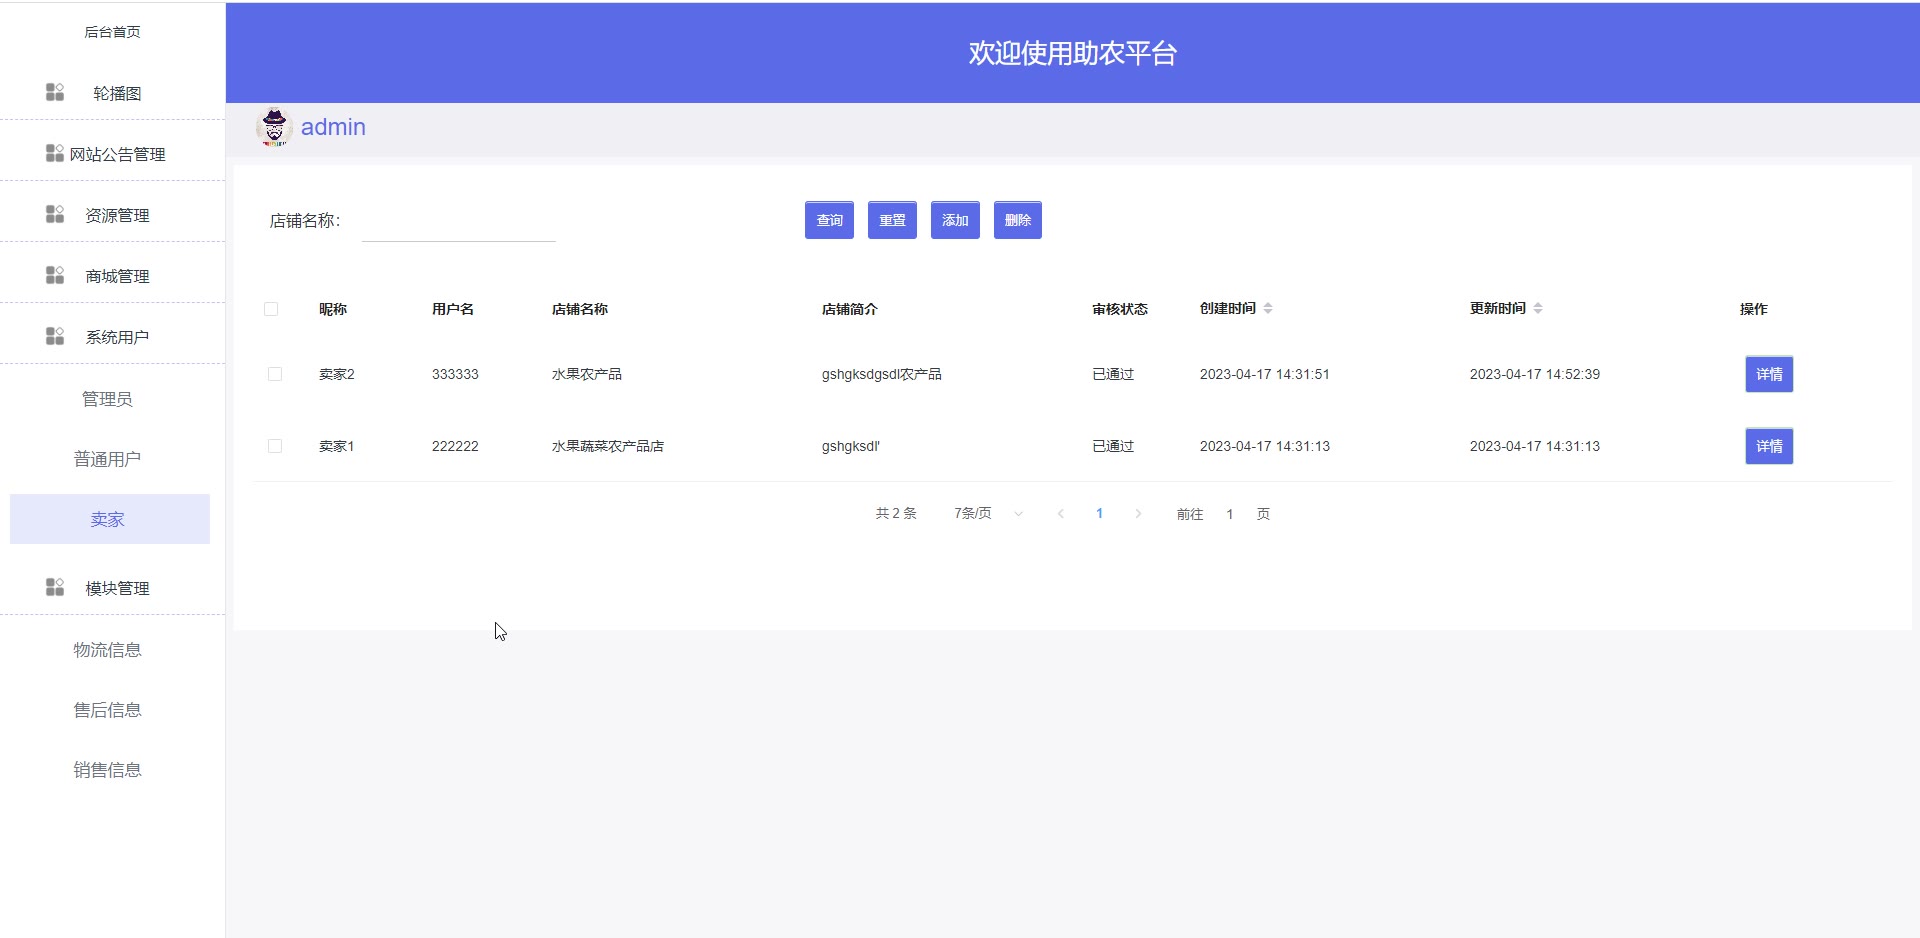Click the 审核状态 column header
This screenshot has width=1920, height=938.
point(1120,309)
